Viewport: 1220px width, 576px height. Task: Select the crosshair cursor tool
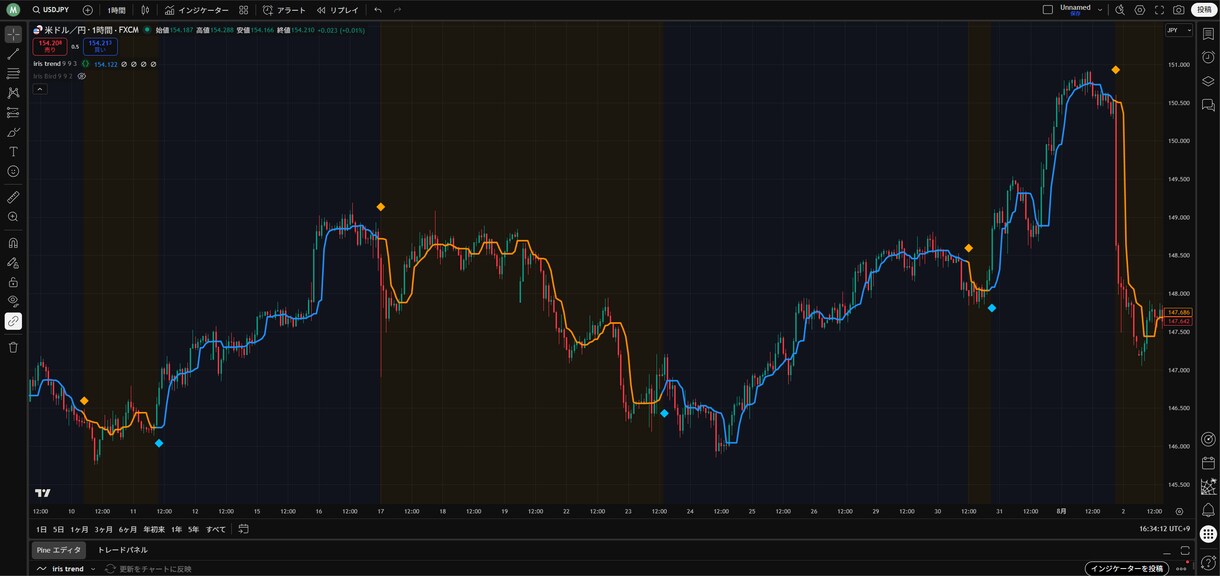[x=13, y=34]
